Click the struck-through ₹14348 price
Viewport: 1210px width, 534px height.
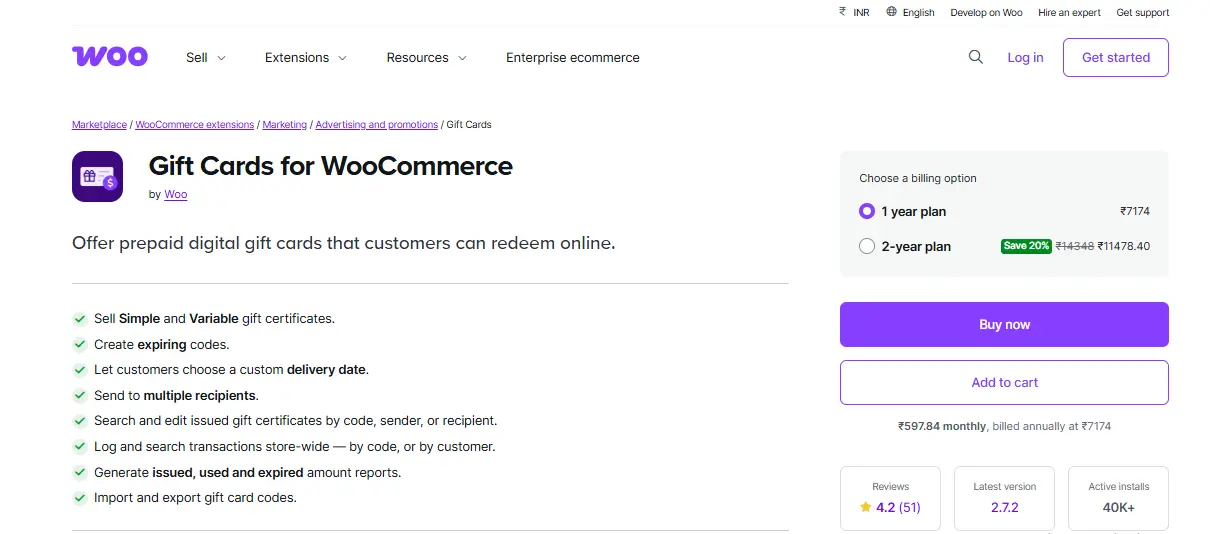1074,246
